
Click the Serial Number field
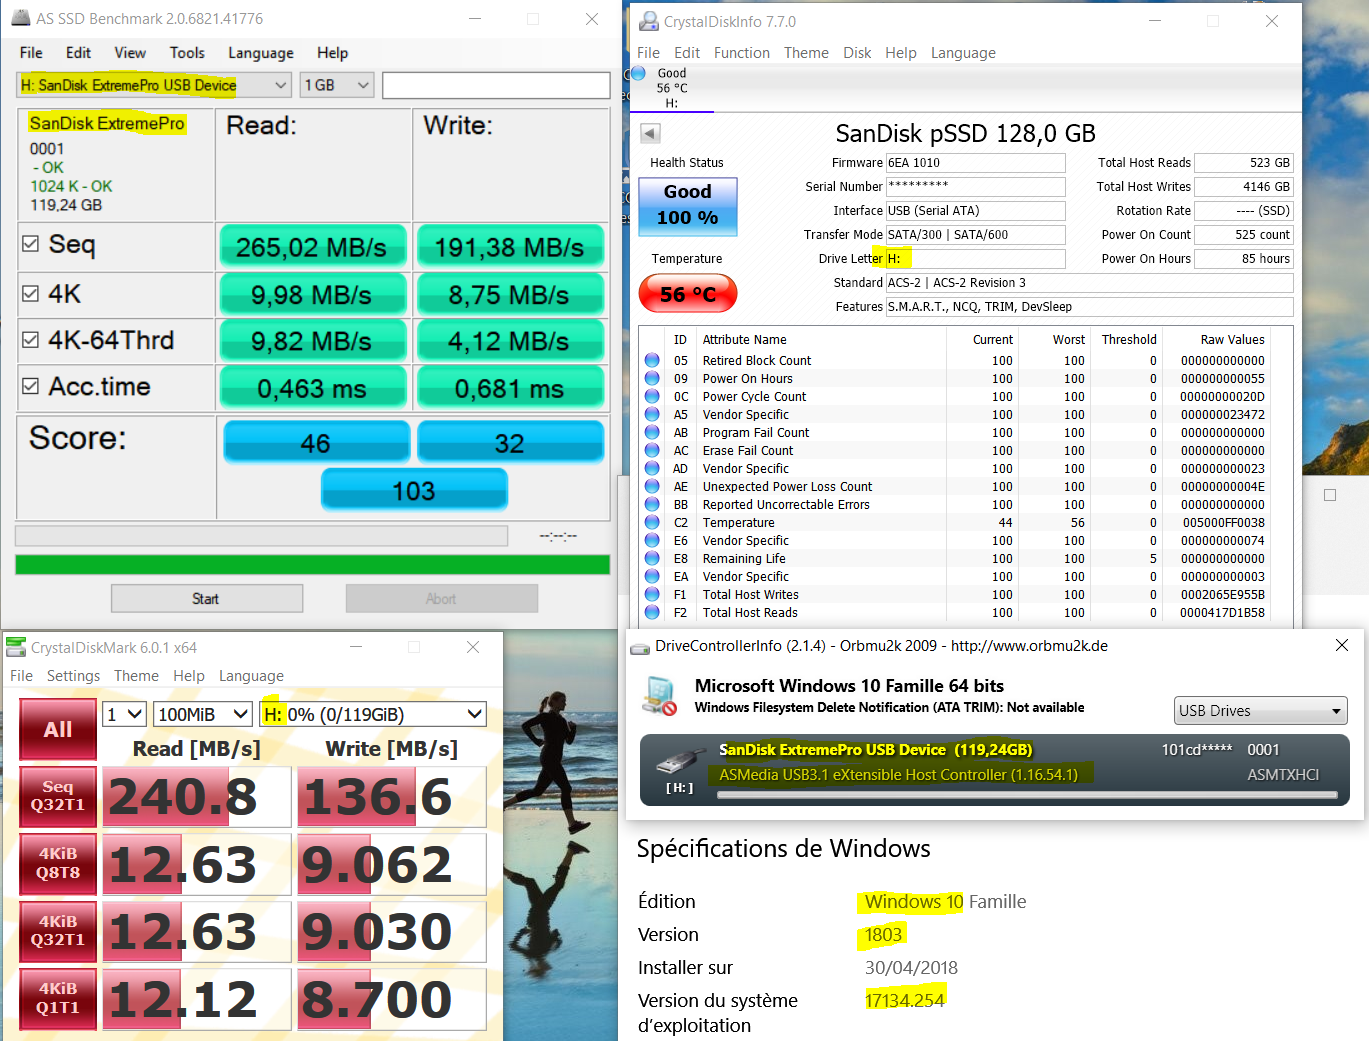[976, 187]
